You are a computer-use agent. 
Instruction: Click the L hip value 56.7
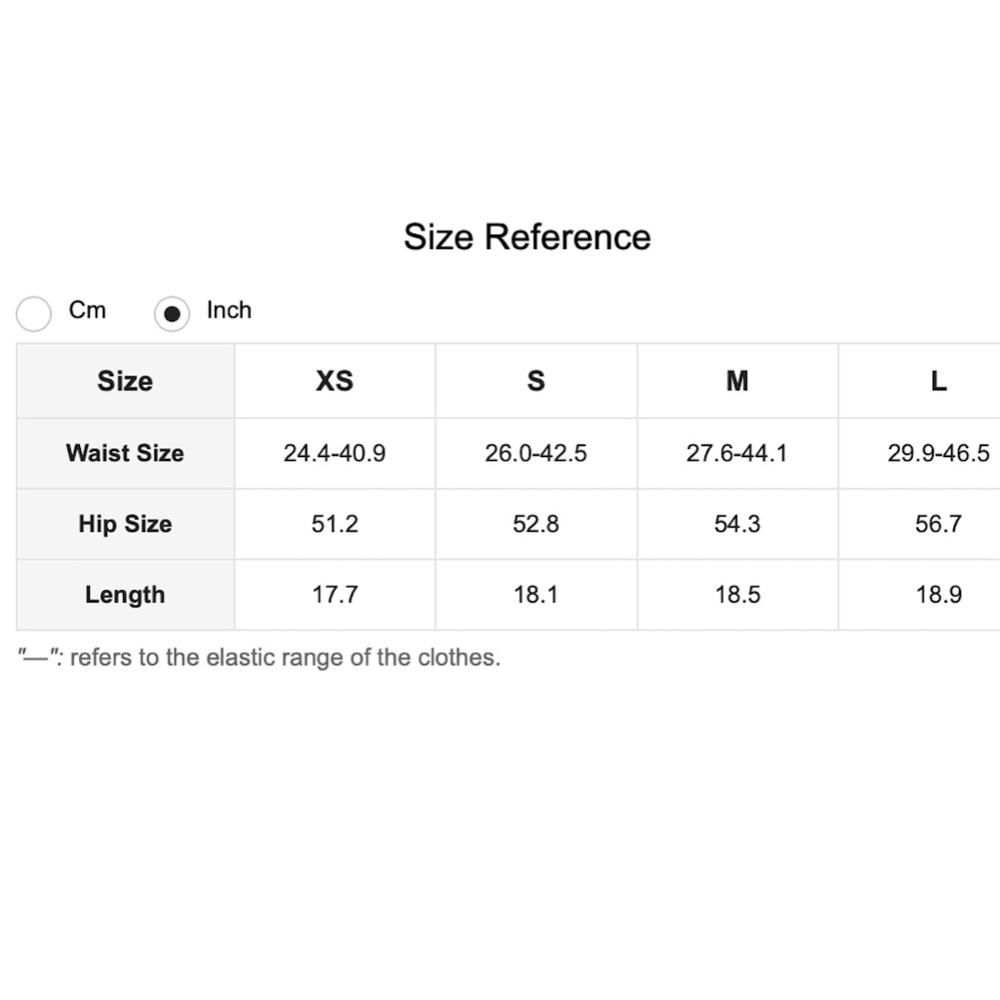pos(938,524)
